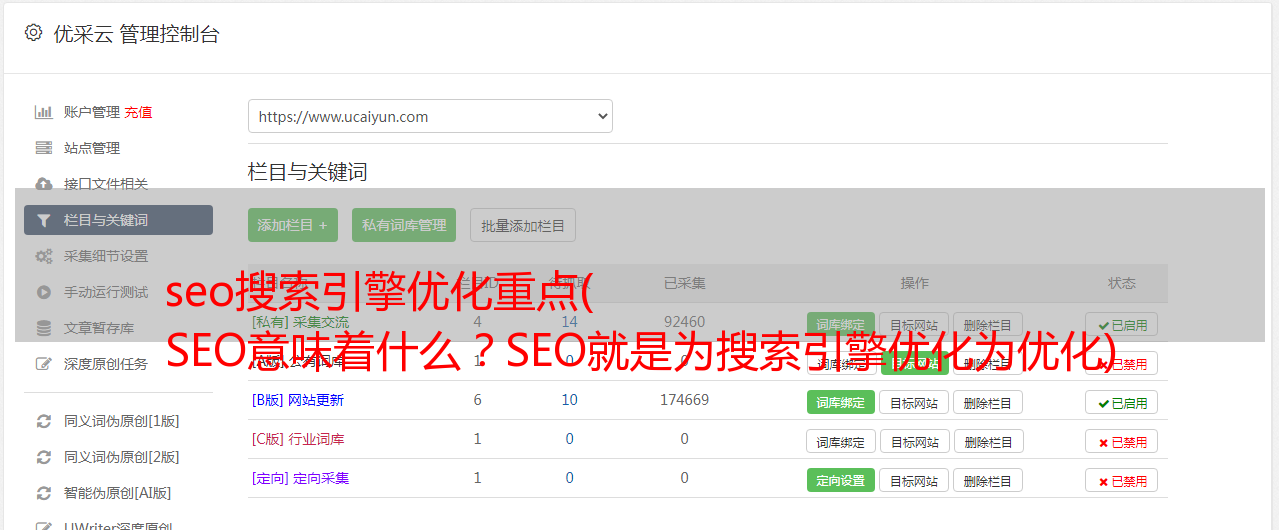Click the 批量添加栏目 button
This screenshot has width=1279, height=530.
[523, 225]
